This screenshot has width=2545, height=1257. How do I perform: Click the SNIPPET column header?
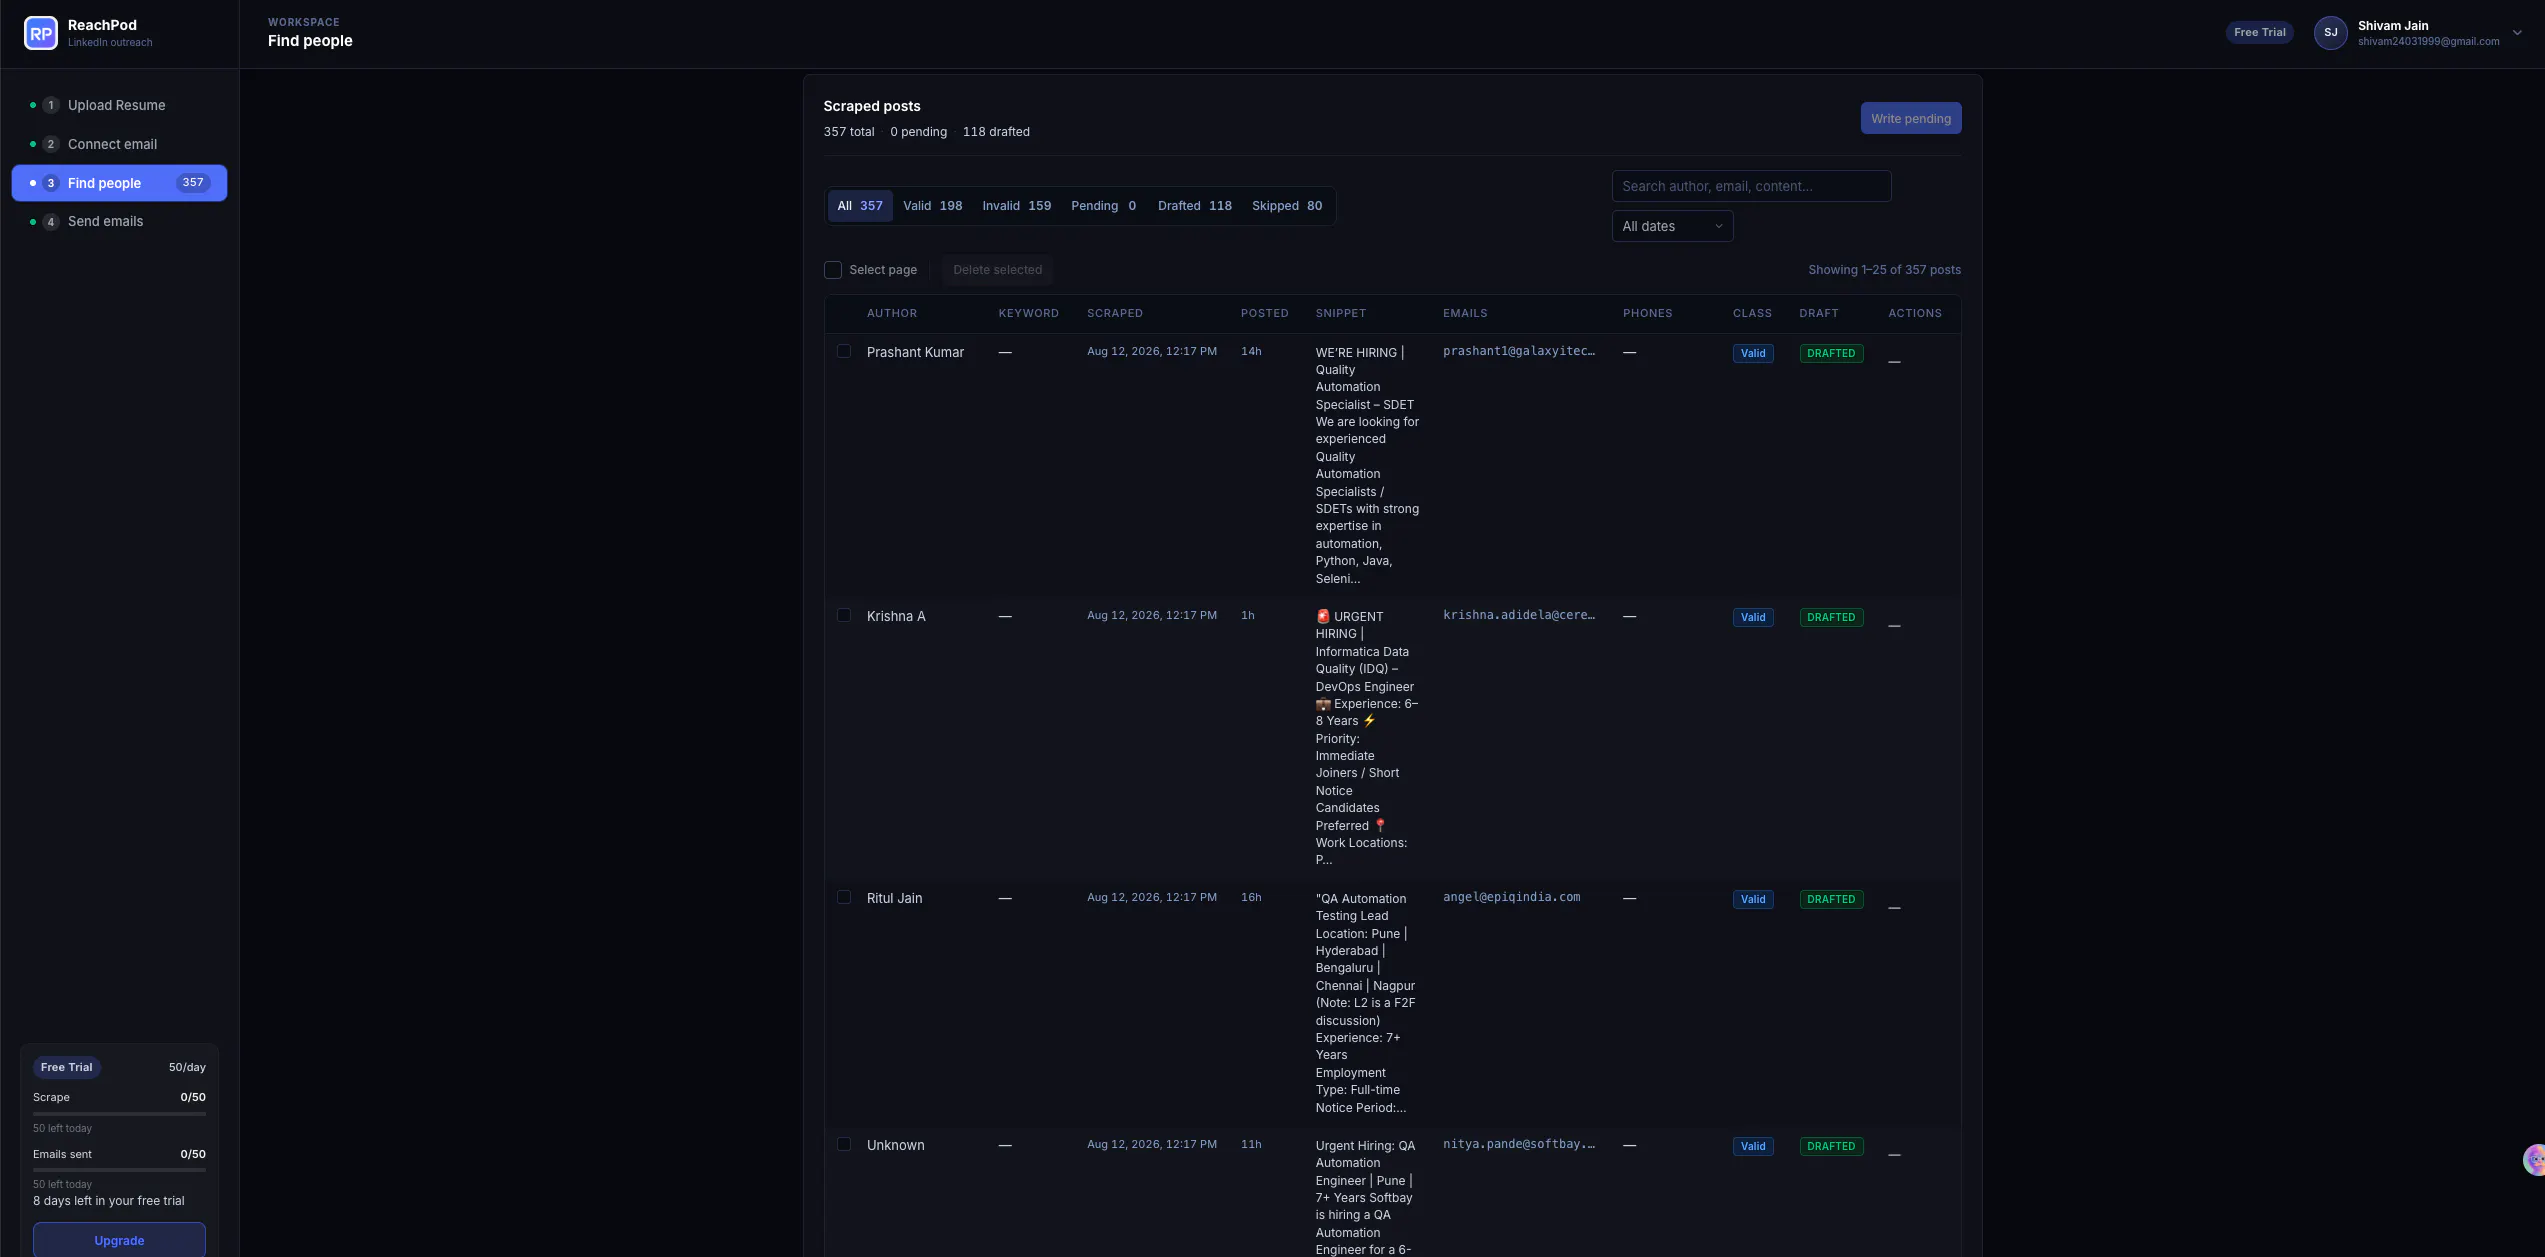coord(1340,314)
